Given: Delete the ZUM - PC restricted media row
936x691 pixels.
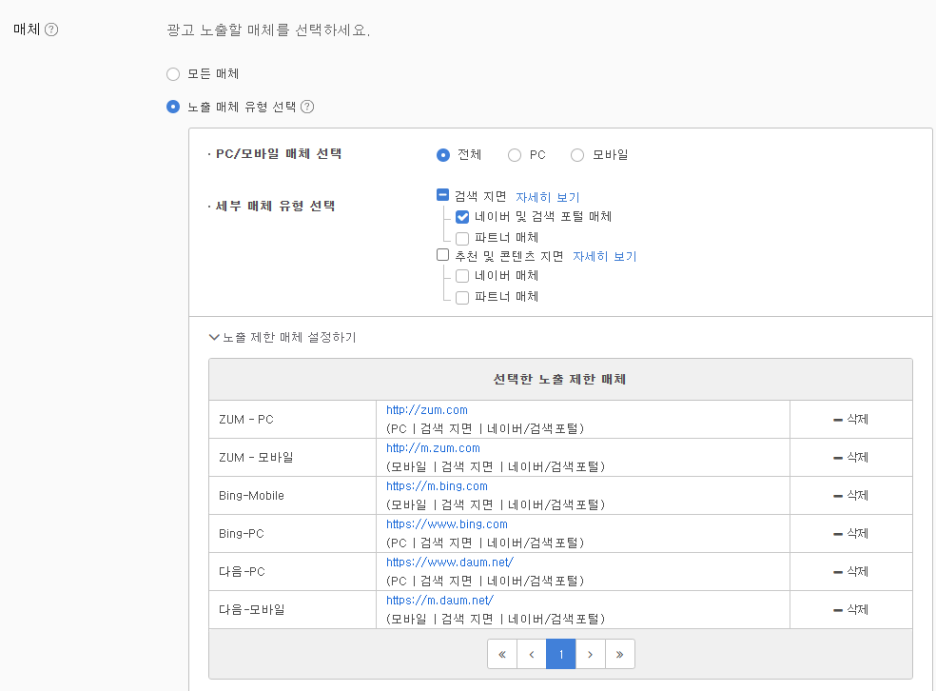Looking at the screenshot, I should 851,419.
